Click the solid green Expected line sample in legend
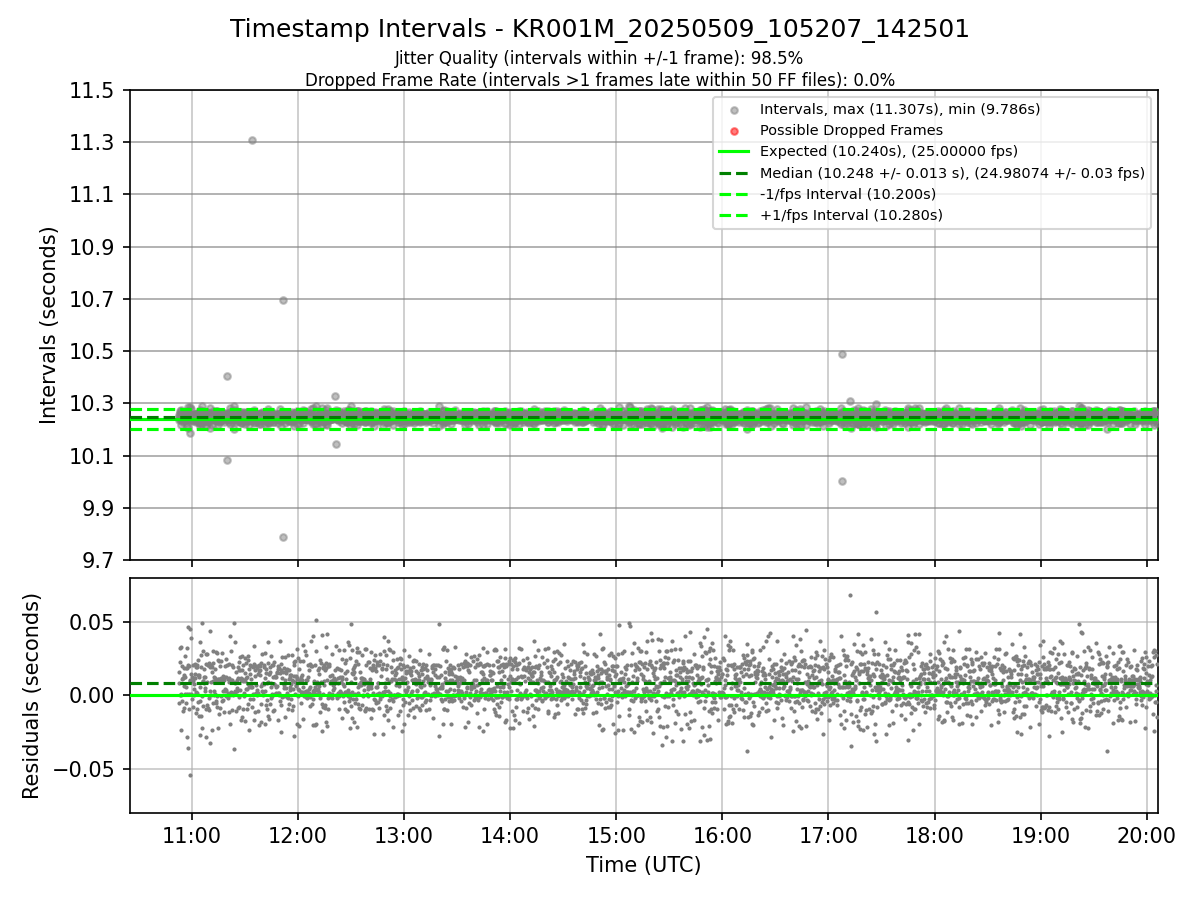Viewport: 1200px width, 900px height. point(735,152)
